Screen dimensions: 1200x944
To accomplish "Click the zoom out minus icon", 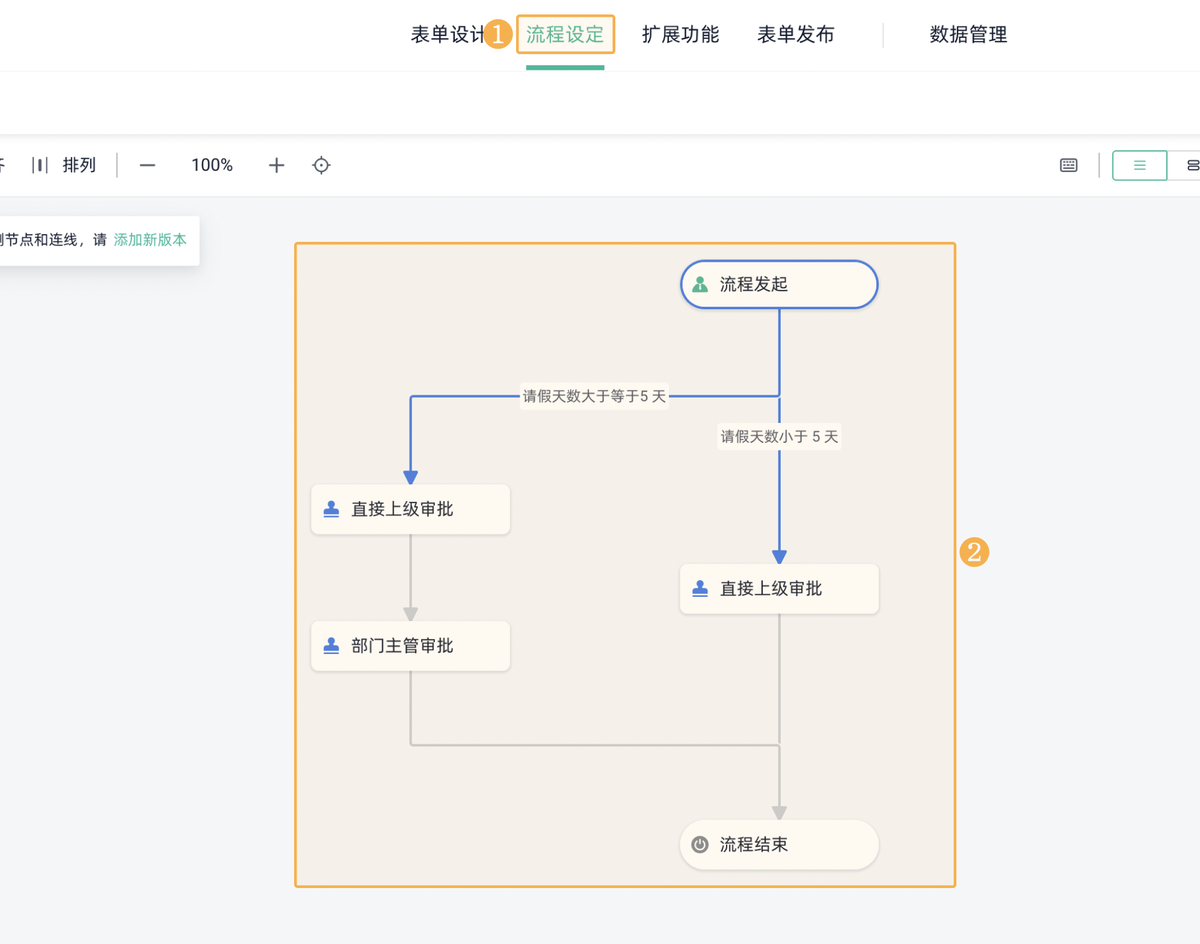I will pos(147,165).
